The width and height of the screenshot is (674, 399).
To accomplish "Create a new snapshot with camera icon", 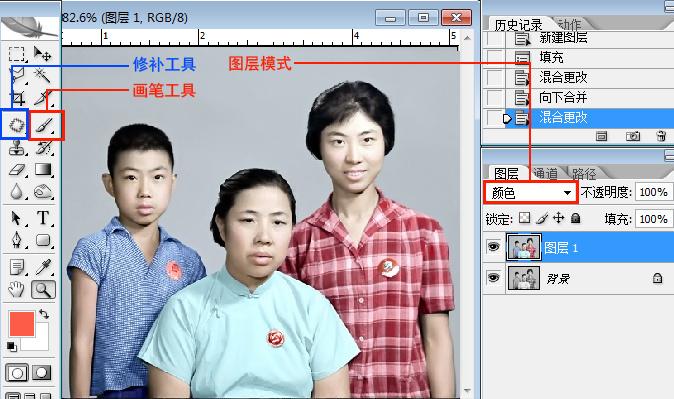I will tap(632, 136).
